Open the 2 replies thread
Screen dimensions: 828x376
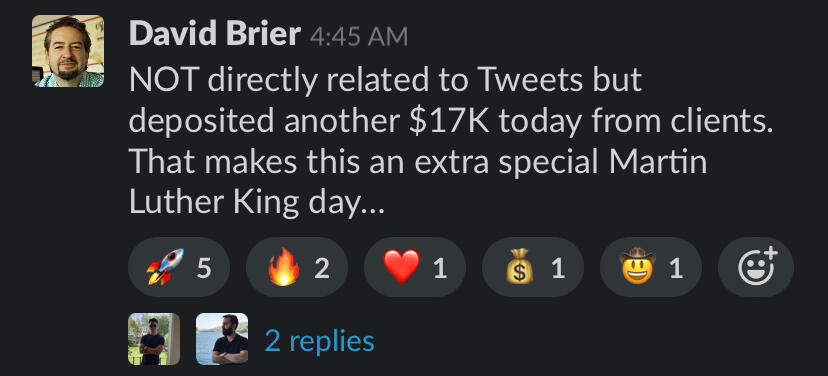pos(319,341)
